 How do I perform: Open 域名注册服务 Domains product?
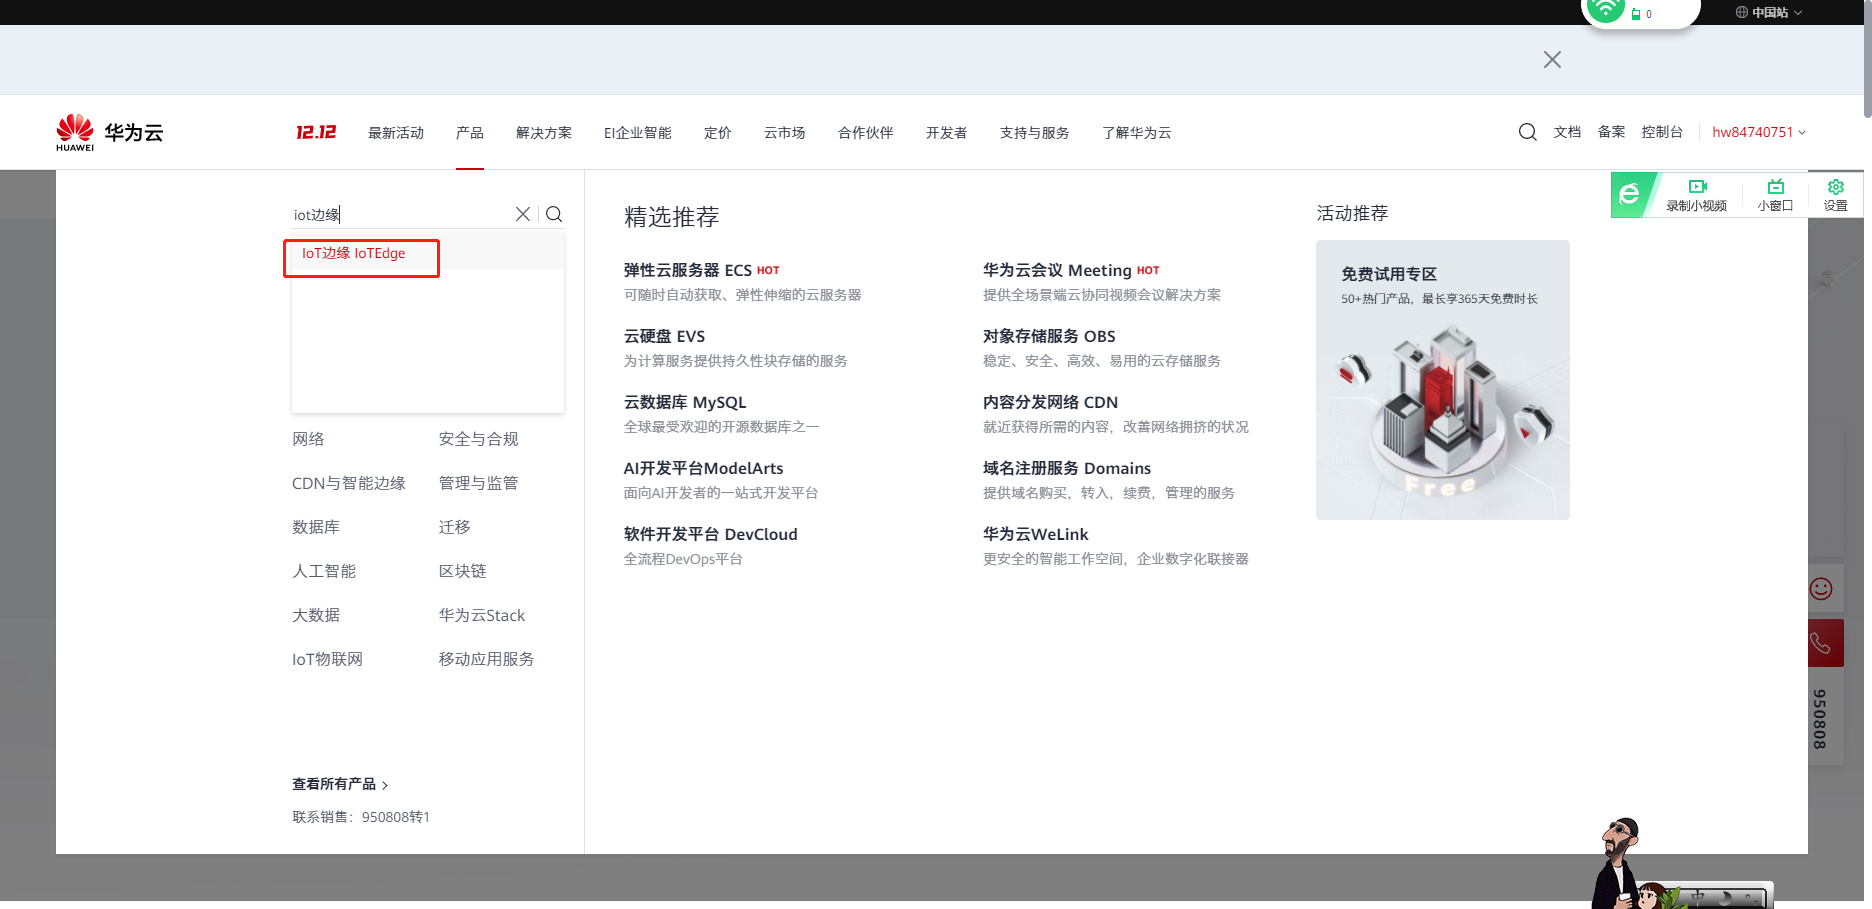tap(1067, 468)
